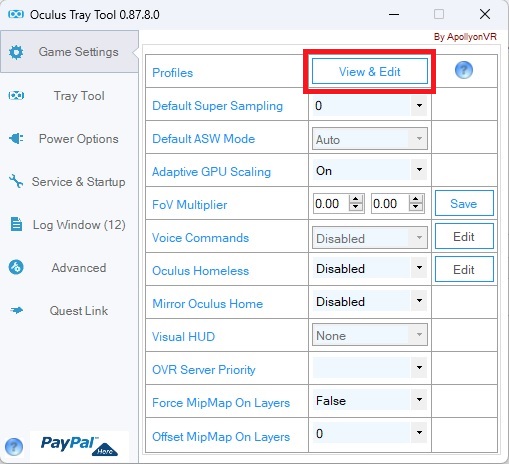Image resolution: width=509 pixels, height=464 pixels.
Task: Save the FoV Multiplier values
Action: coord(464,203)
